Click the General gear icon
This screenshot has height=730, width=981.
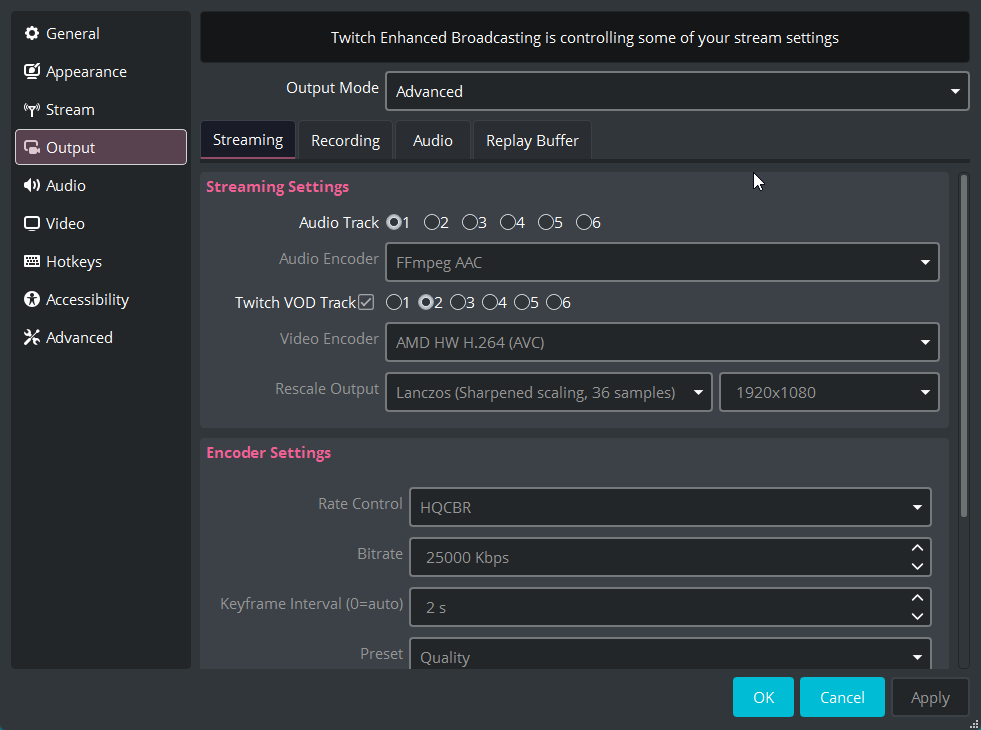[31, 33]
